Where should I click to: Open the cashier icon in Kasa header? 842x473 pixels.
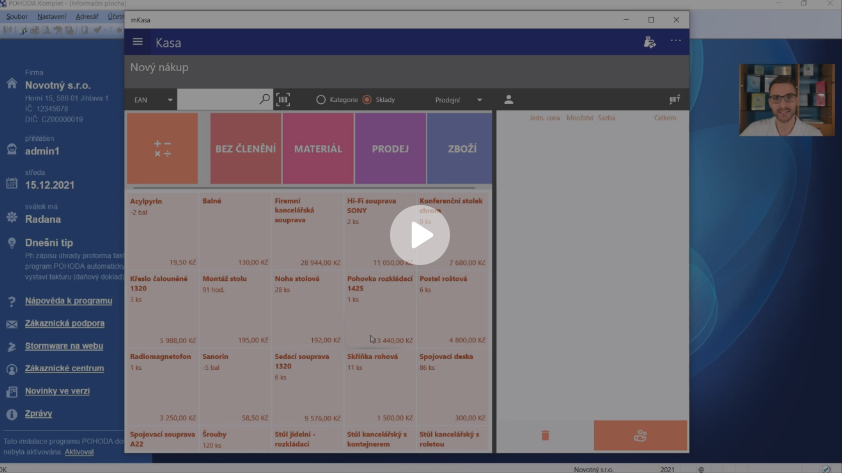650,42
